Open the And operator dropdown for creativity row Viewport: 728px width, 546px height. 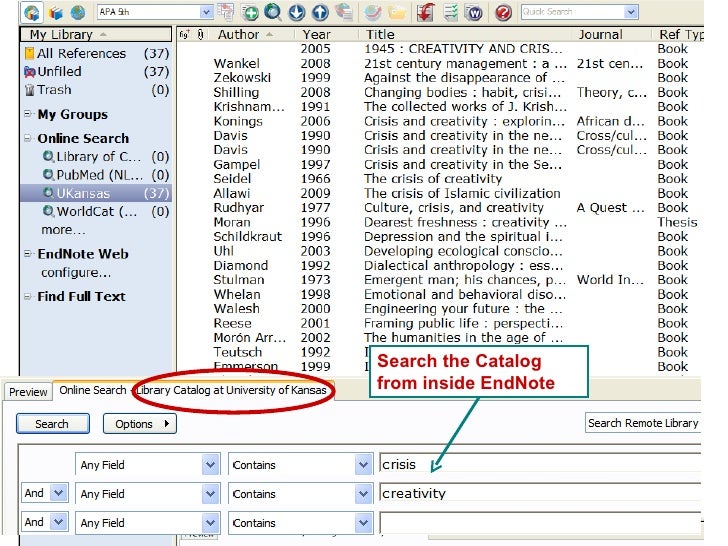pos(58,494)
